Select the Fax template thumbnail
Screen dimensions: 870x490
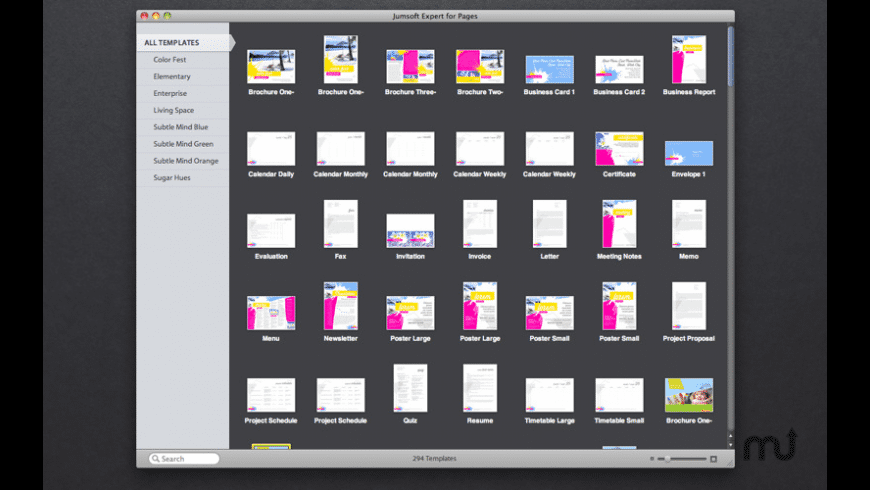pos(341,224)
